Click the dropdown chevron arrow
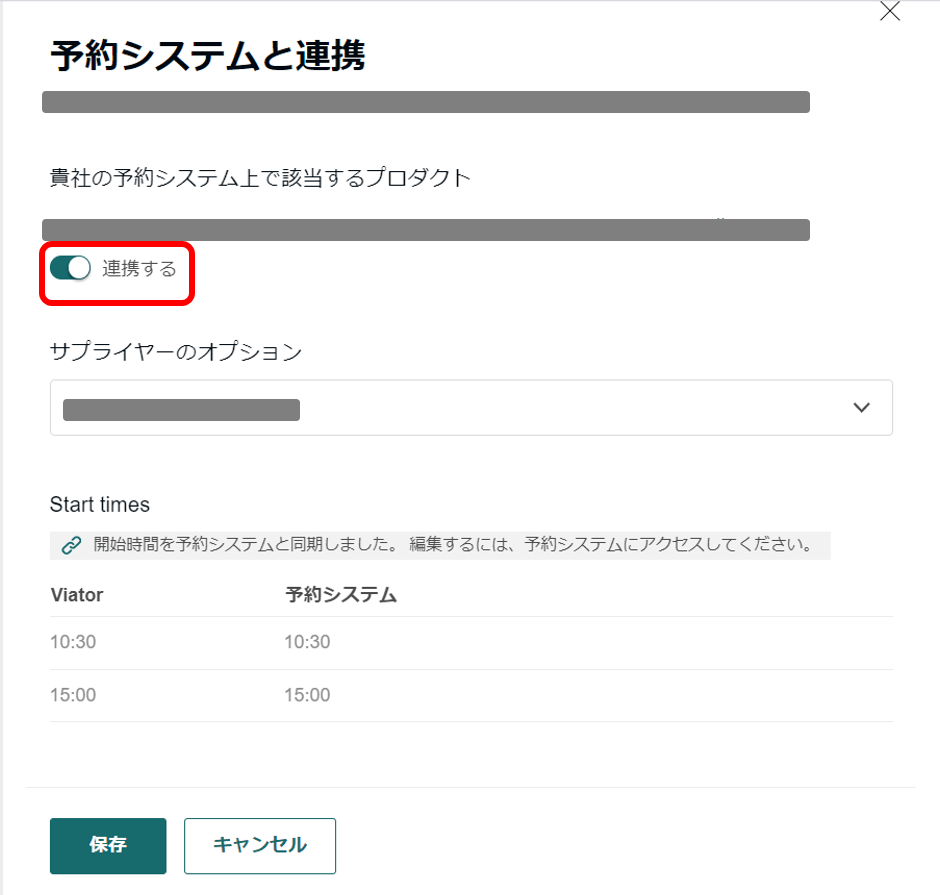This screenshot has height=895, width=940. [862, 408]
